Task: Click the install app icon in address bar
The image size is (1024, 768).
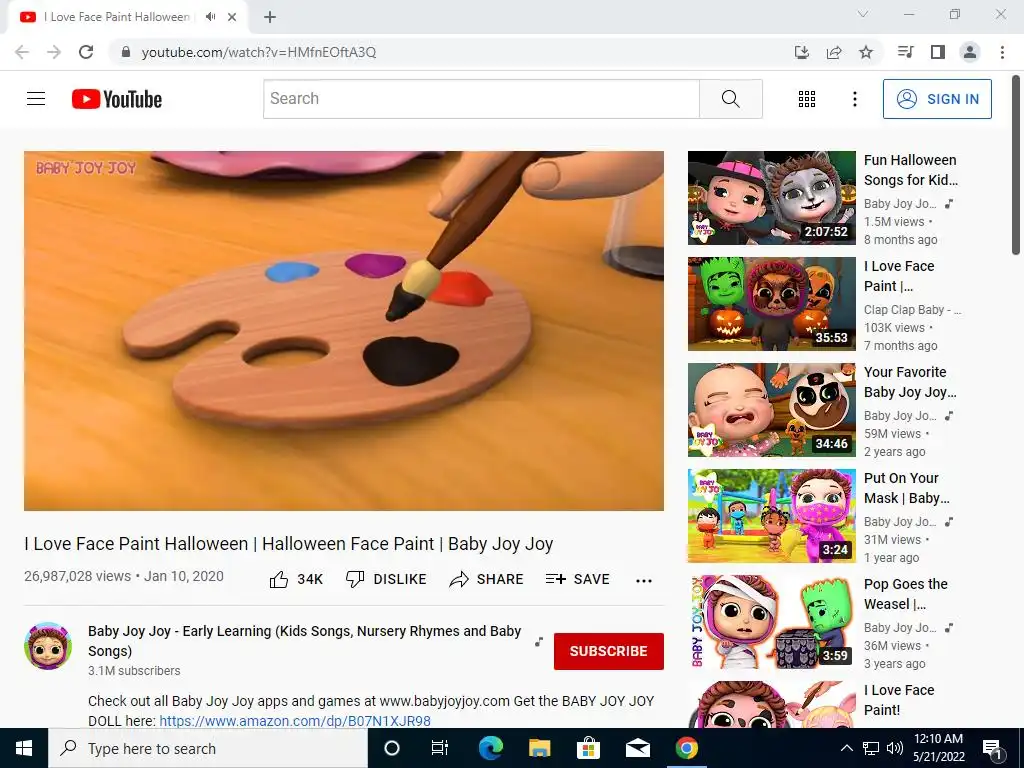Action: point(802,52)
